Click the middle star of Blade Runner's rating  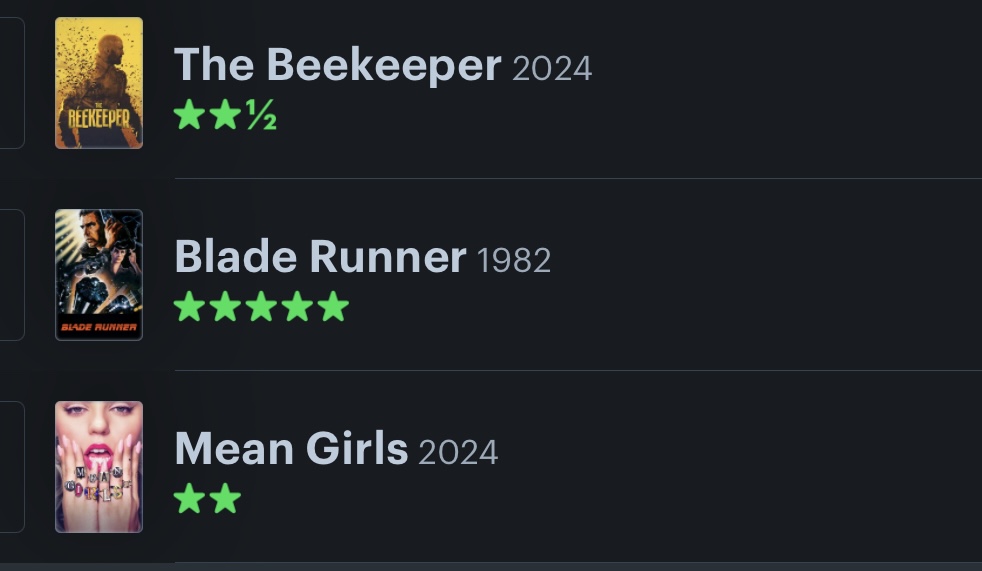tap(261, 307)
